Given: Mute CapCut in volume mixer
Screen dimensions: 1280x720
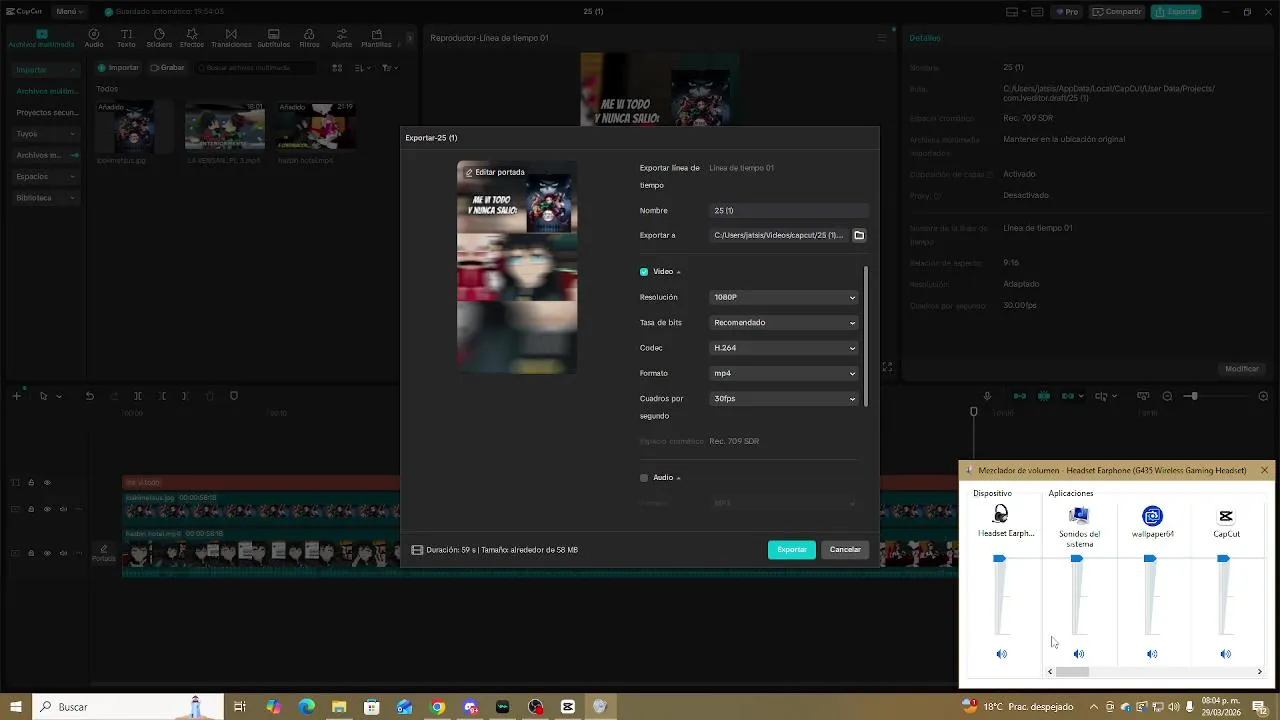Looking at the screenshot, I should 1226,654.
